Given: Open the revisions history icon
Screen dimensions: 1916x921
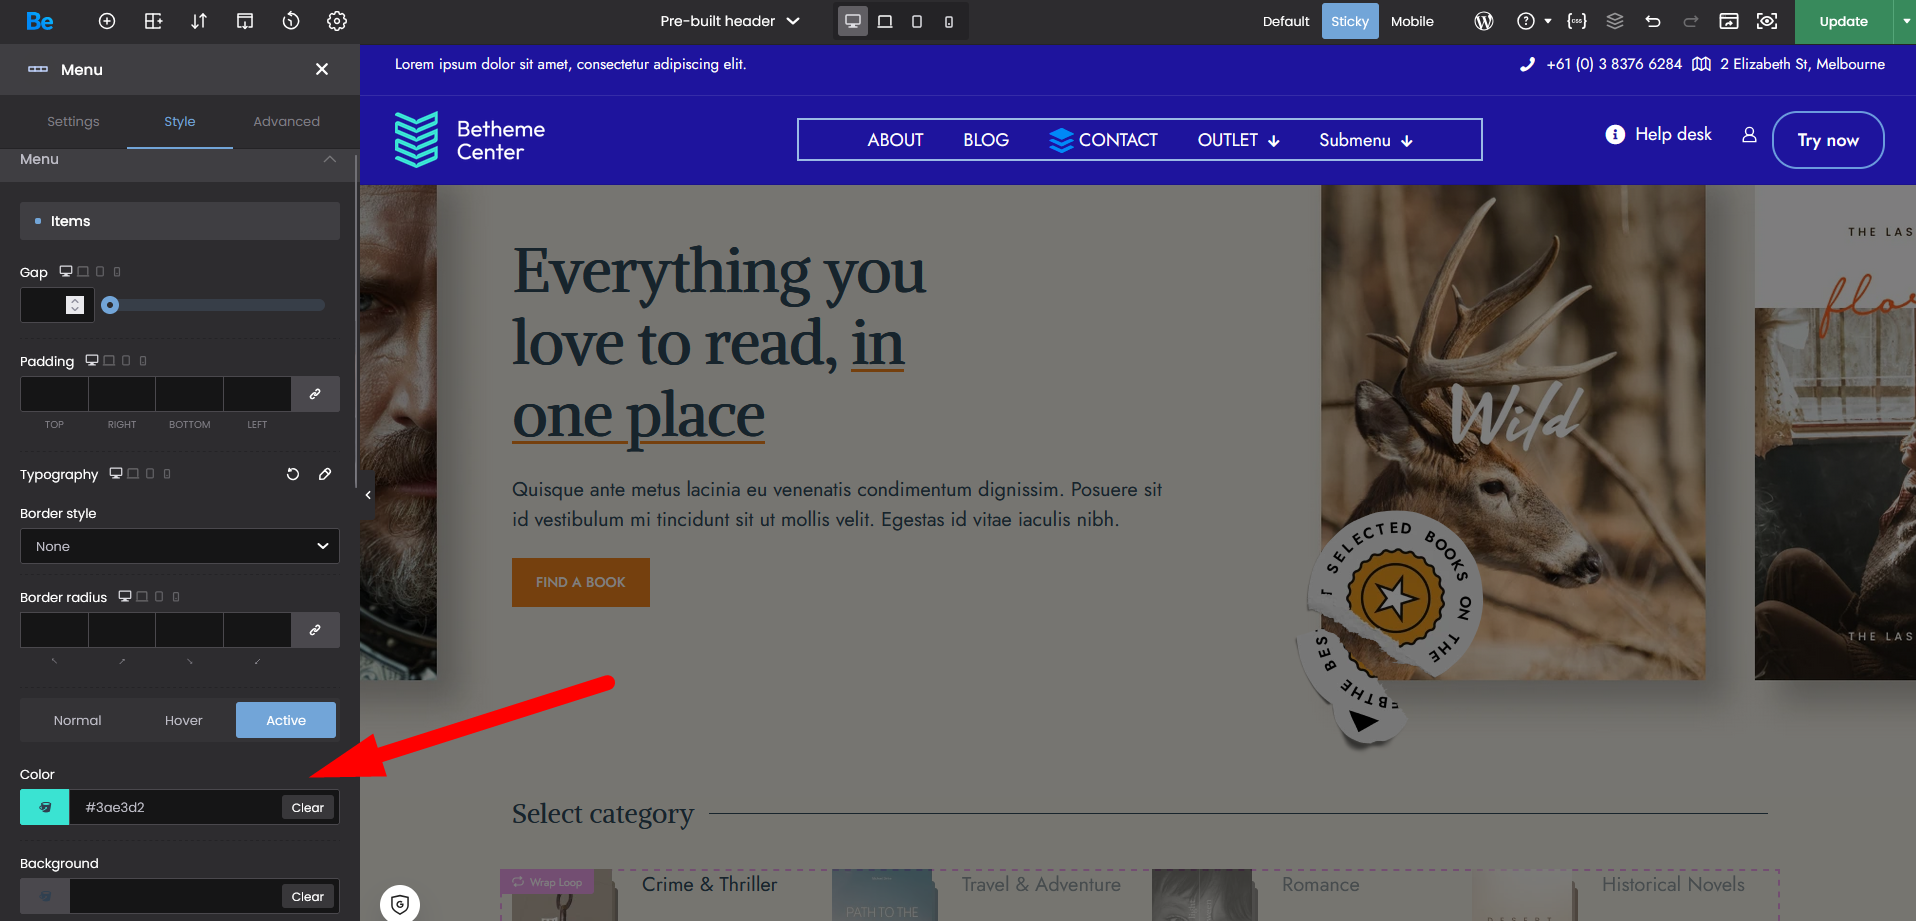Looking at the screenshot, I should [x=291, y=21].
